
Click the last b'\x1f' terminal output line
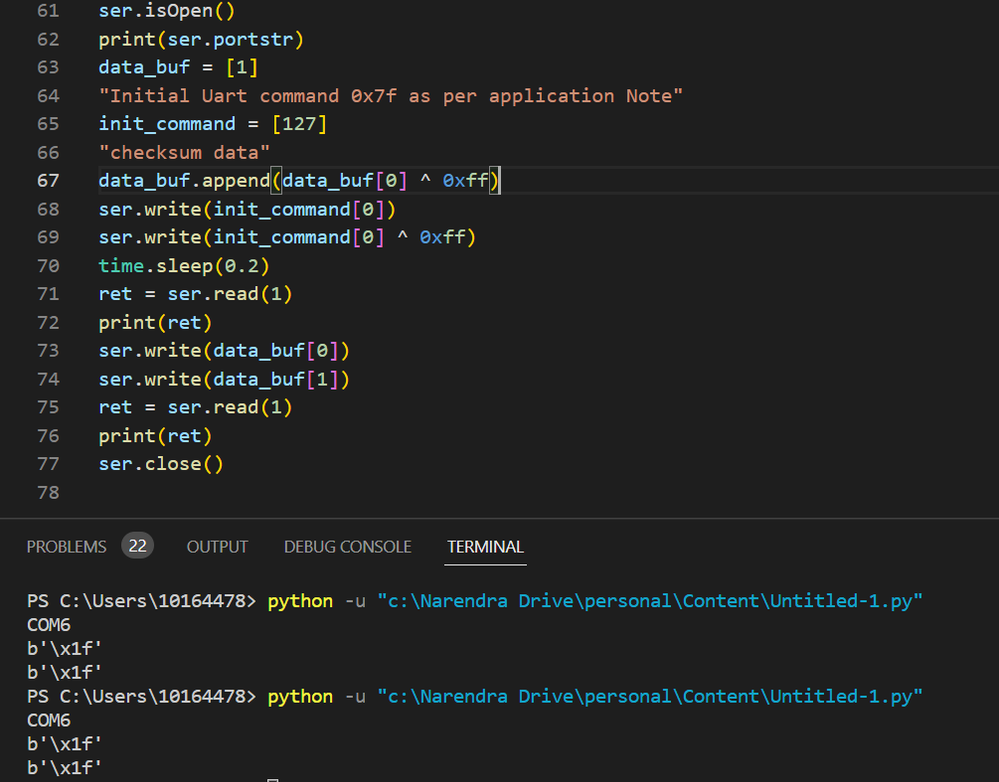(x=64, y=769)
